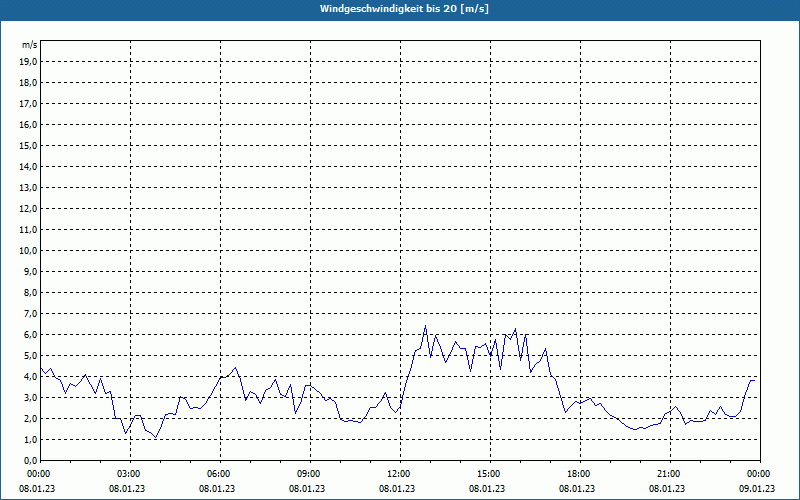The height and width of the screenshot is (500, 800).
Task: Click the 09:00 time label
Action: pos(310,474)
